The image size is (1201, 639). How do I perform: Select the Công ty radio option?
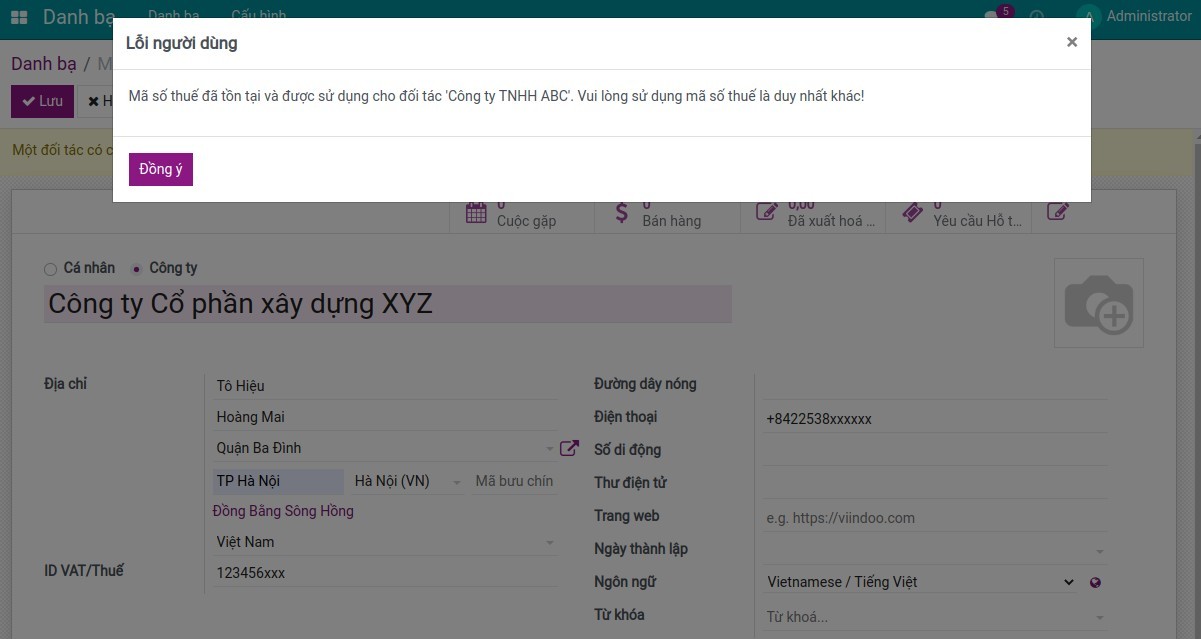tap(137, 269)
